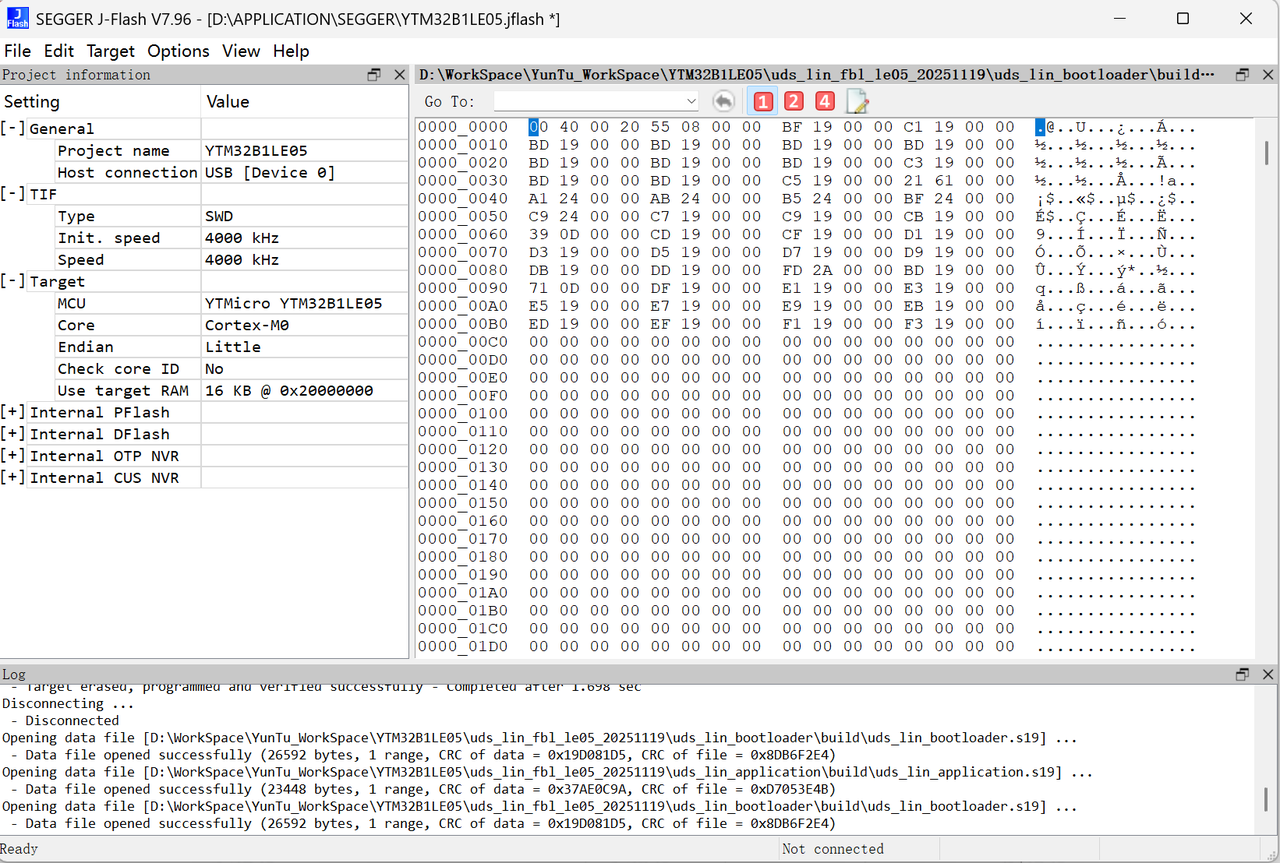This screenshot has height=863, width=1280.
Task: Switch to 4-byte display width
Action: pos(824,101)
